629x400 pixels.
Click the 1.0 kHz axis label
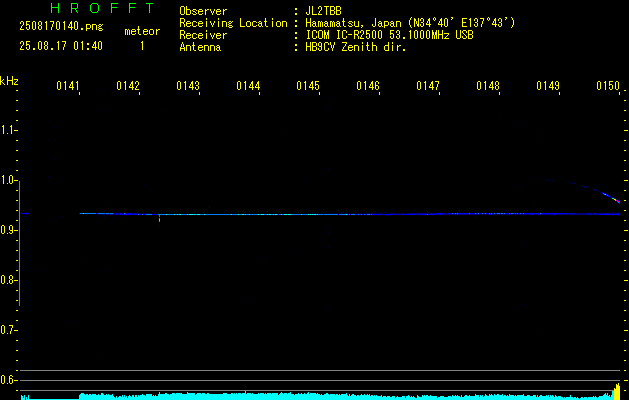point(8,180)
